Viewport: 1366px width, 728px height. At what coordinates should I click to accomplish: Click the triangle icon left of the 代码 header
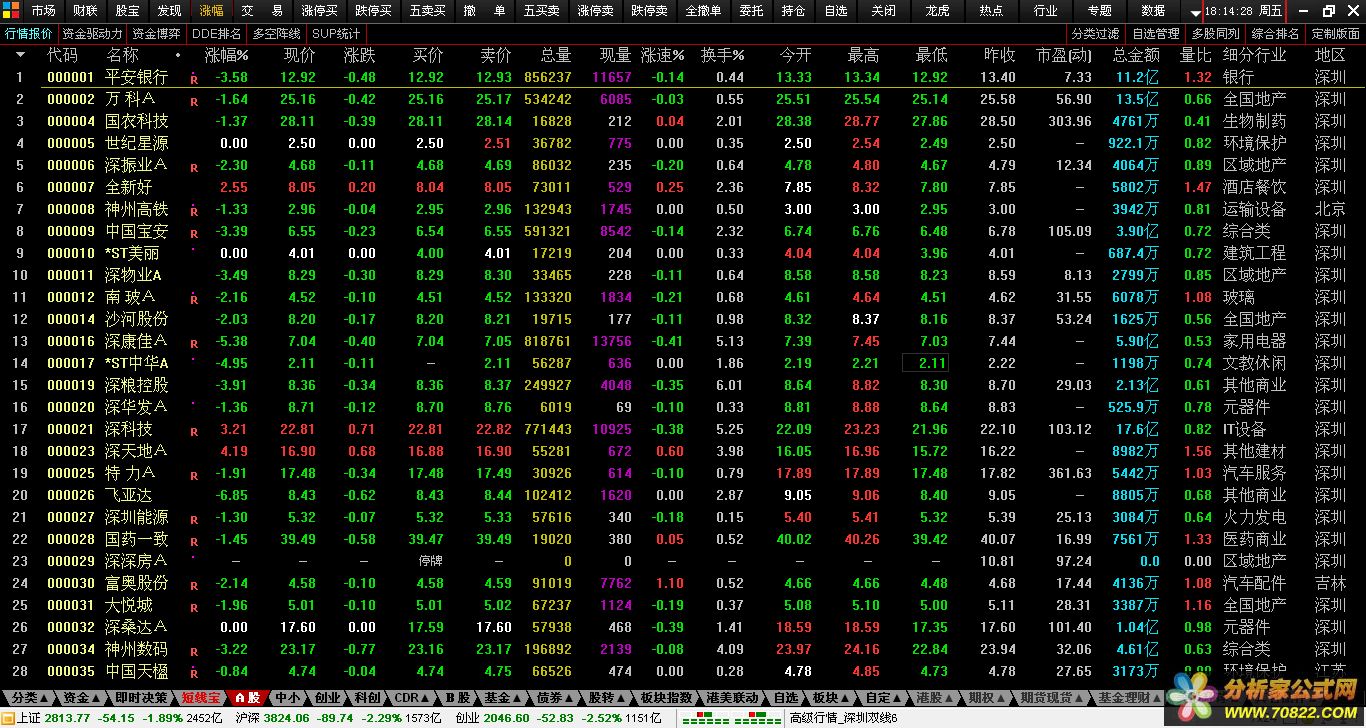(x=19, y=55)
